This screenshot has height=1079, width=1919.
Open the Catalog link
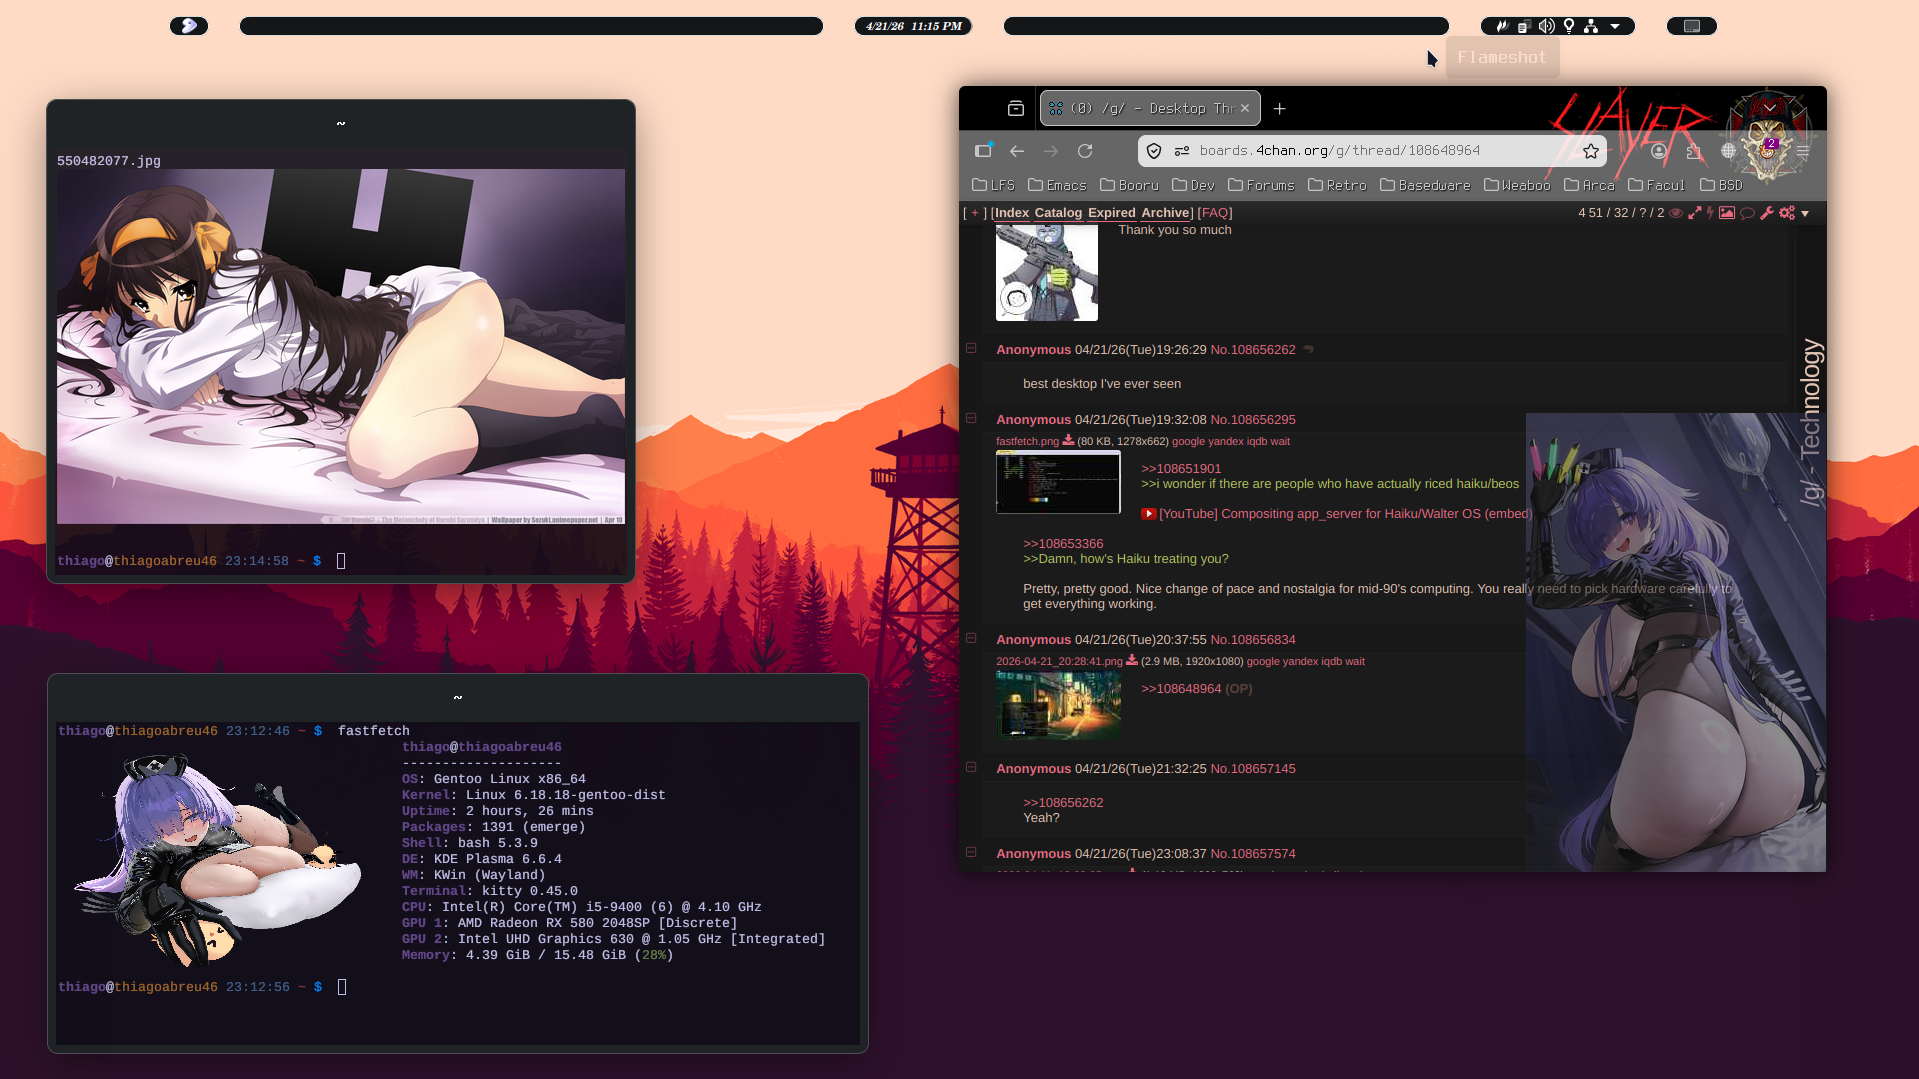(x=1058, y=213)
